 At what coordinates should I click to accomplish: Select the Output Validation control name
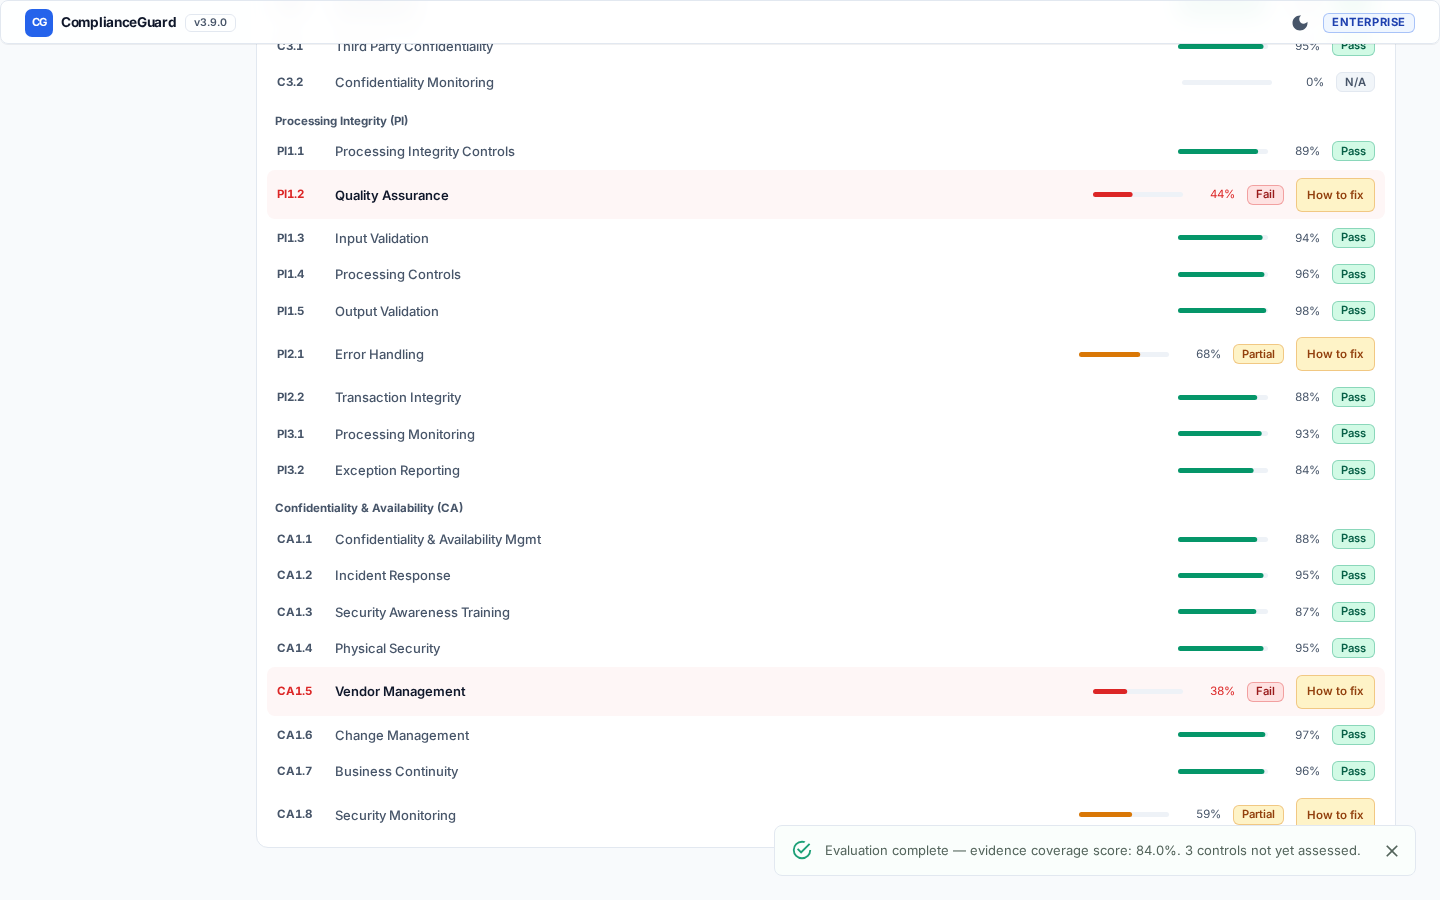[387, 311]
